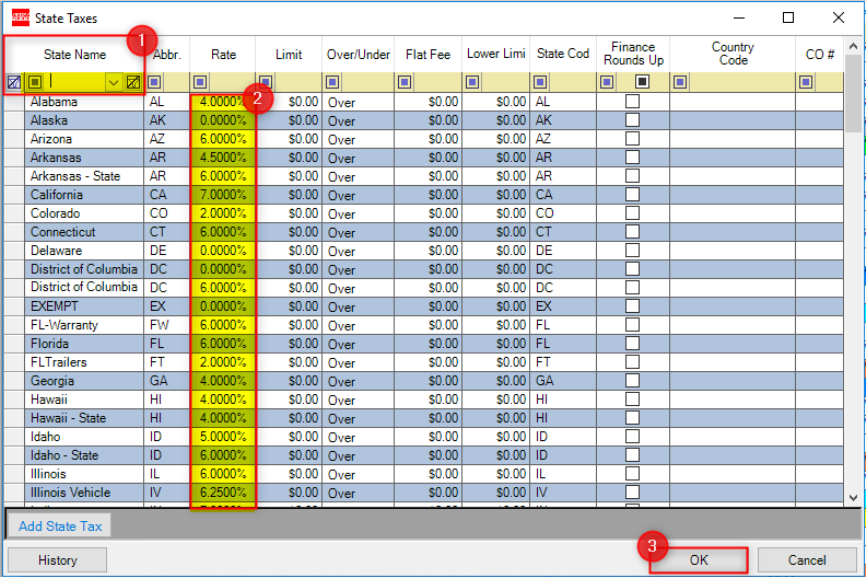Image resolution: width=866 pixels, height=577 pixels.
Task: Open the Limit column filter operator icon
Action: [x=266, y=82]
